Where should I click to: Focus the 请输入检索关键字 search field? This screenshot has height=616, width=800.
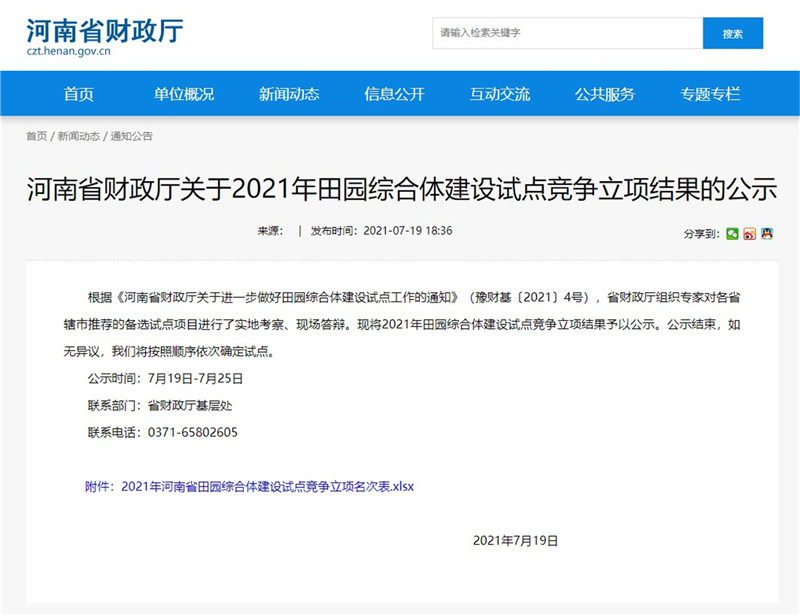click(x=567, y=33)
